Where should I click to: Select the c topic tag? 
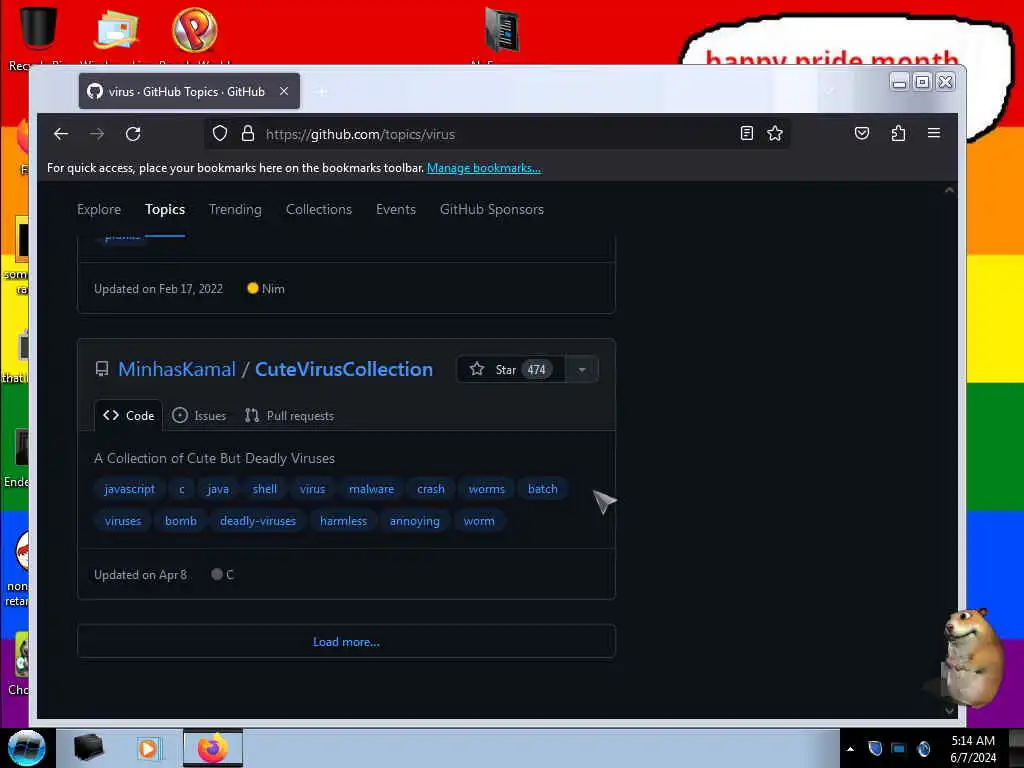[x=182, y=489]
